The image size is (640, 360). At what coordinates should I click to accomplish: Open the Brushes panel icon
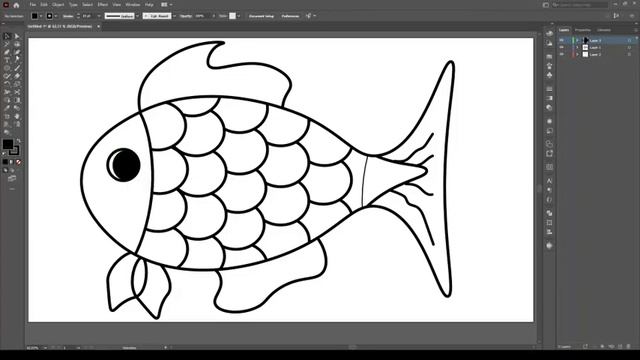point(549,65)
